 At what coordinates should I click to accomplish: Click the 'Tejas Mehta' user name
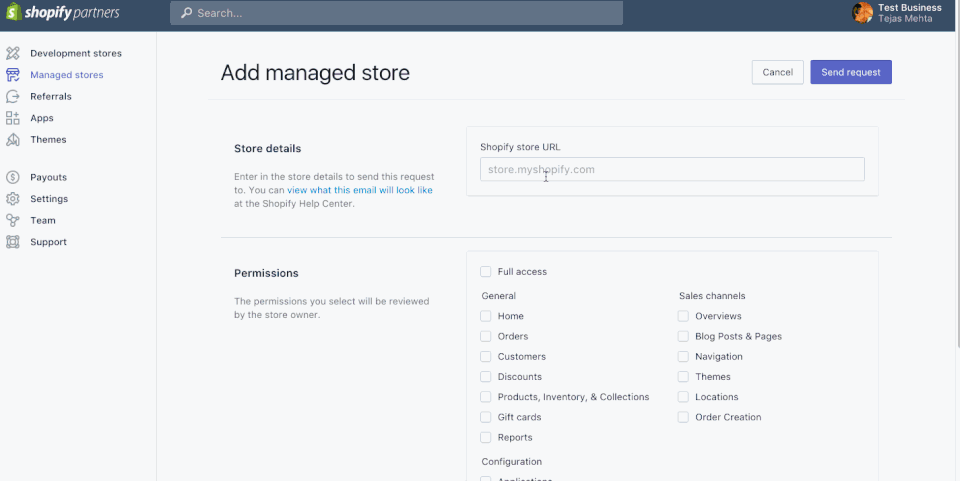[x=906, y=19]
